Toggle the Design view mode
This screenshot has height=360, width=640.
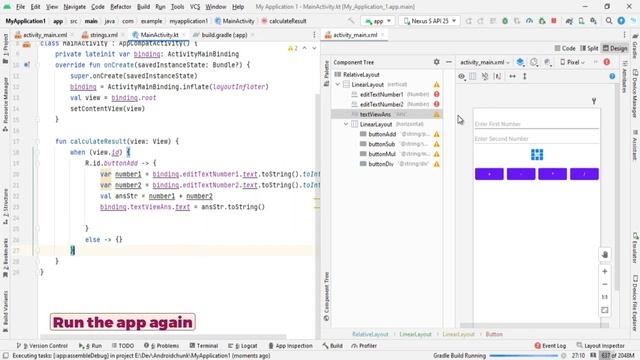[x=615, y=48]
